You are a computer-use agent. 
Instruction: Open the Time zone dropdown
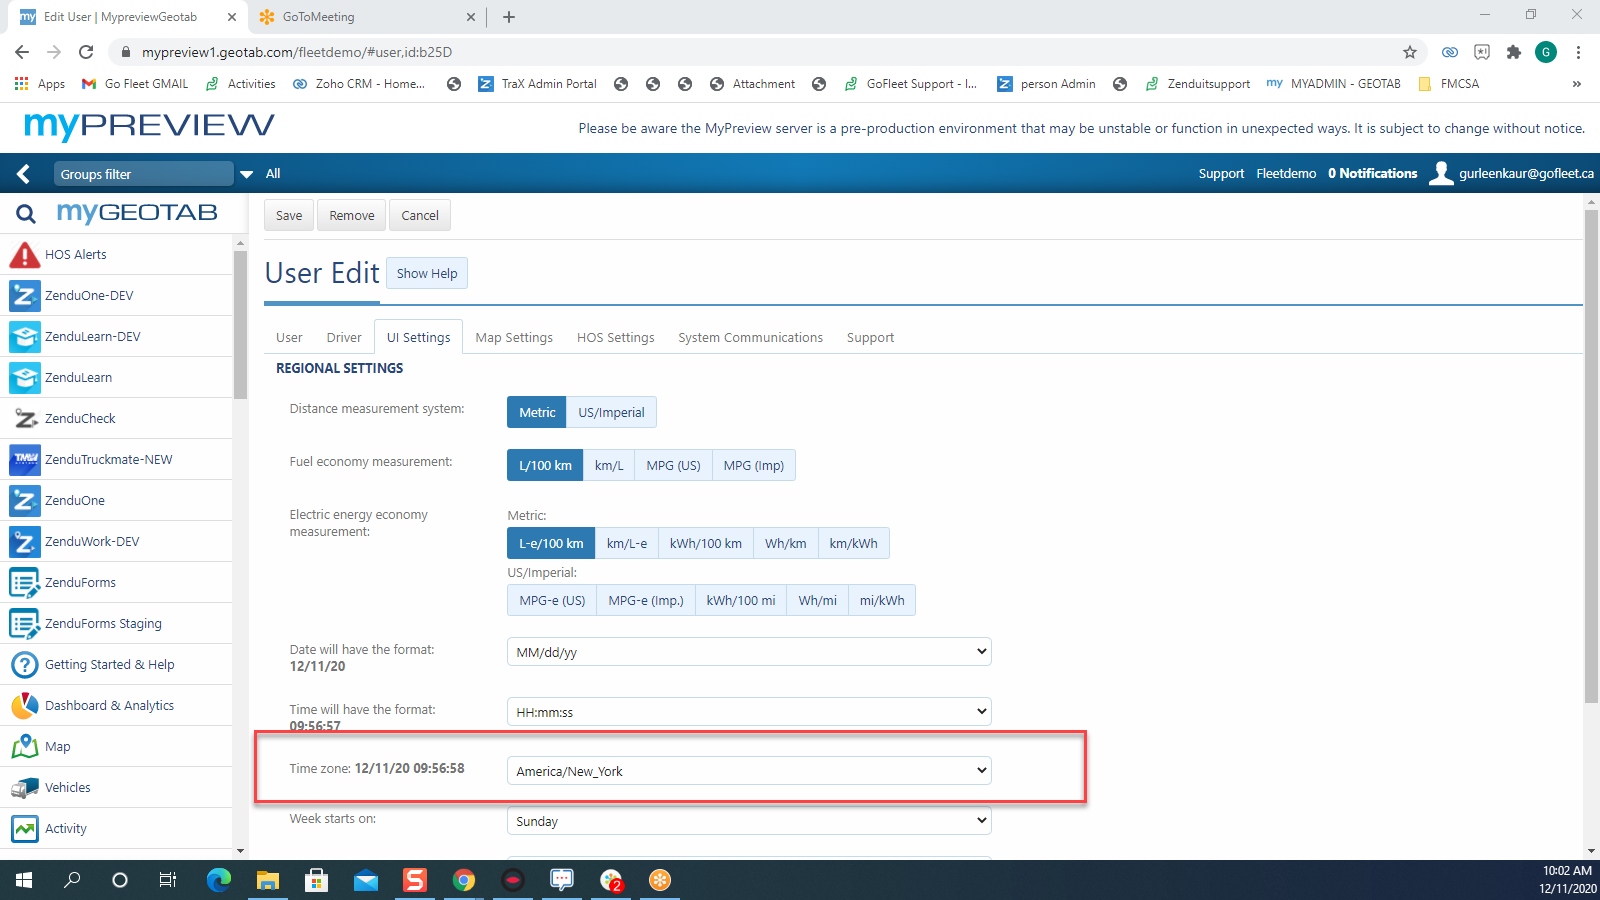click(x=749, y=771)
